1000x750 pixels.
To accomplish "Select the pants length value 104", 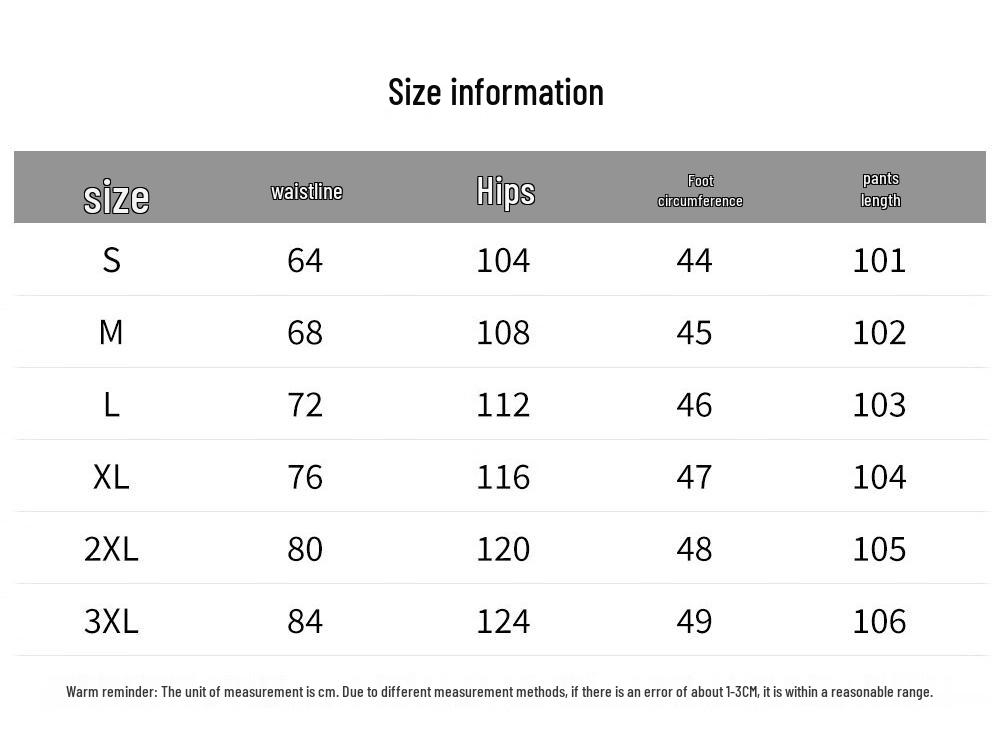I will [x=879, y=476].
